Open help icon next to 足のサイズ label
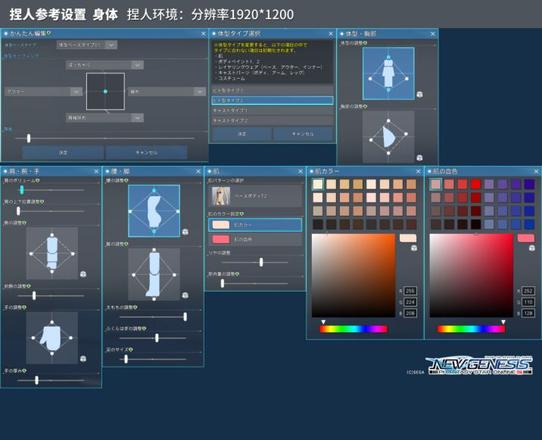The image size is (542, 440). click(x=131, y=349)
